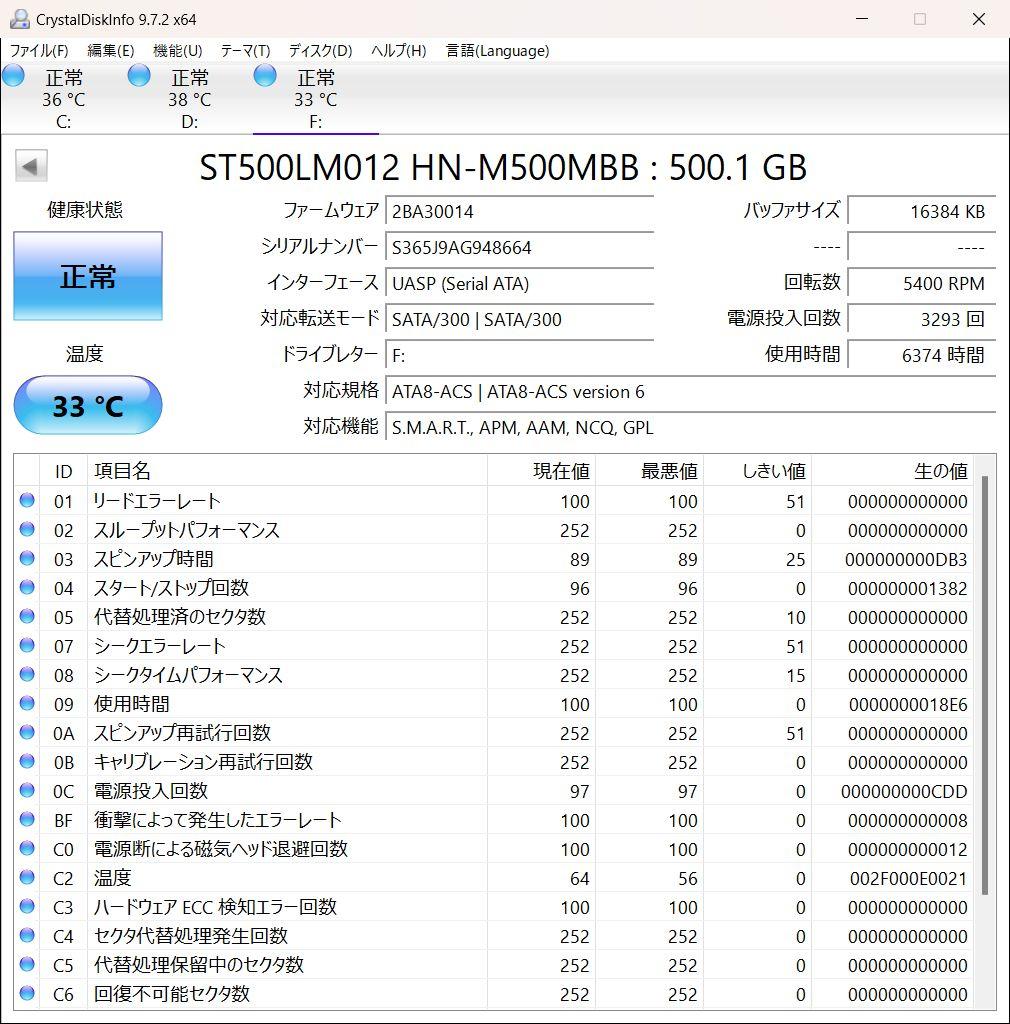Click status orb of attribute 07 シークエラーレート
The image size is (1010, 1024).
[x=27, y=645]
